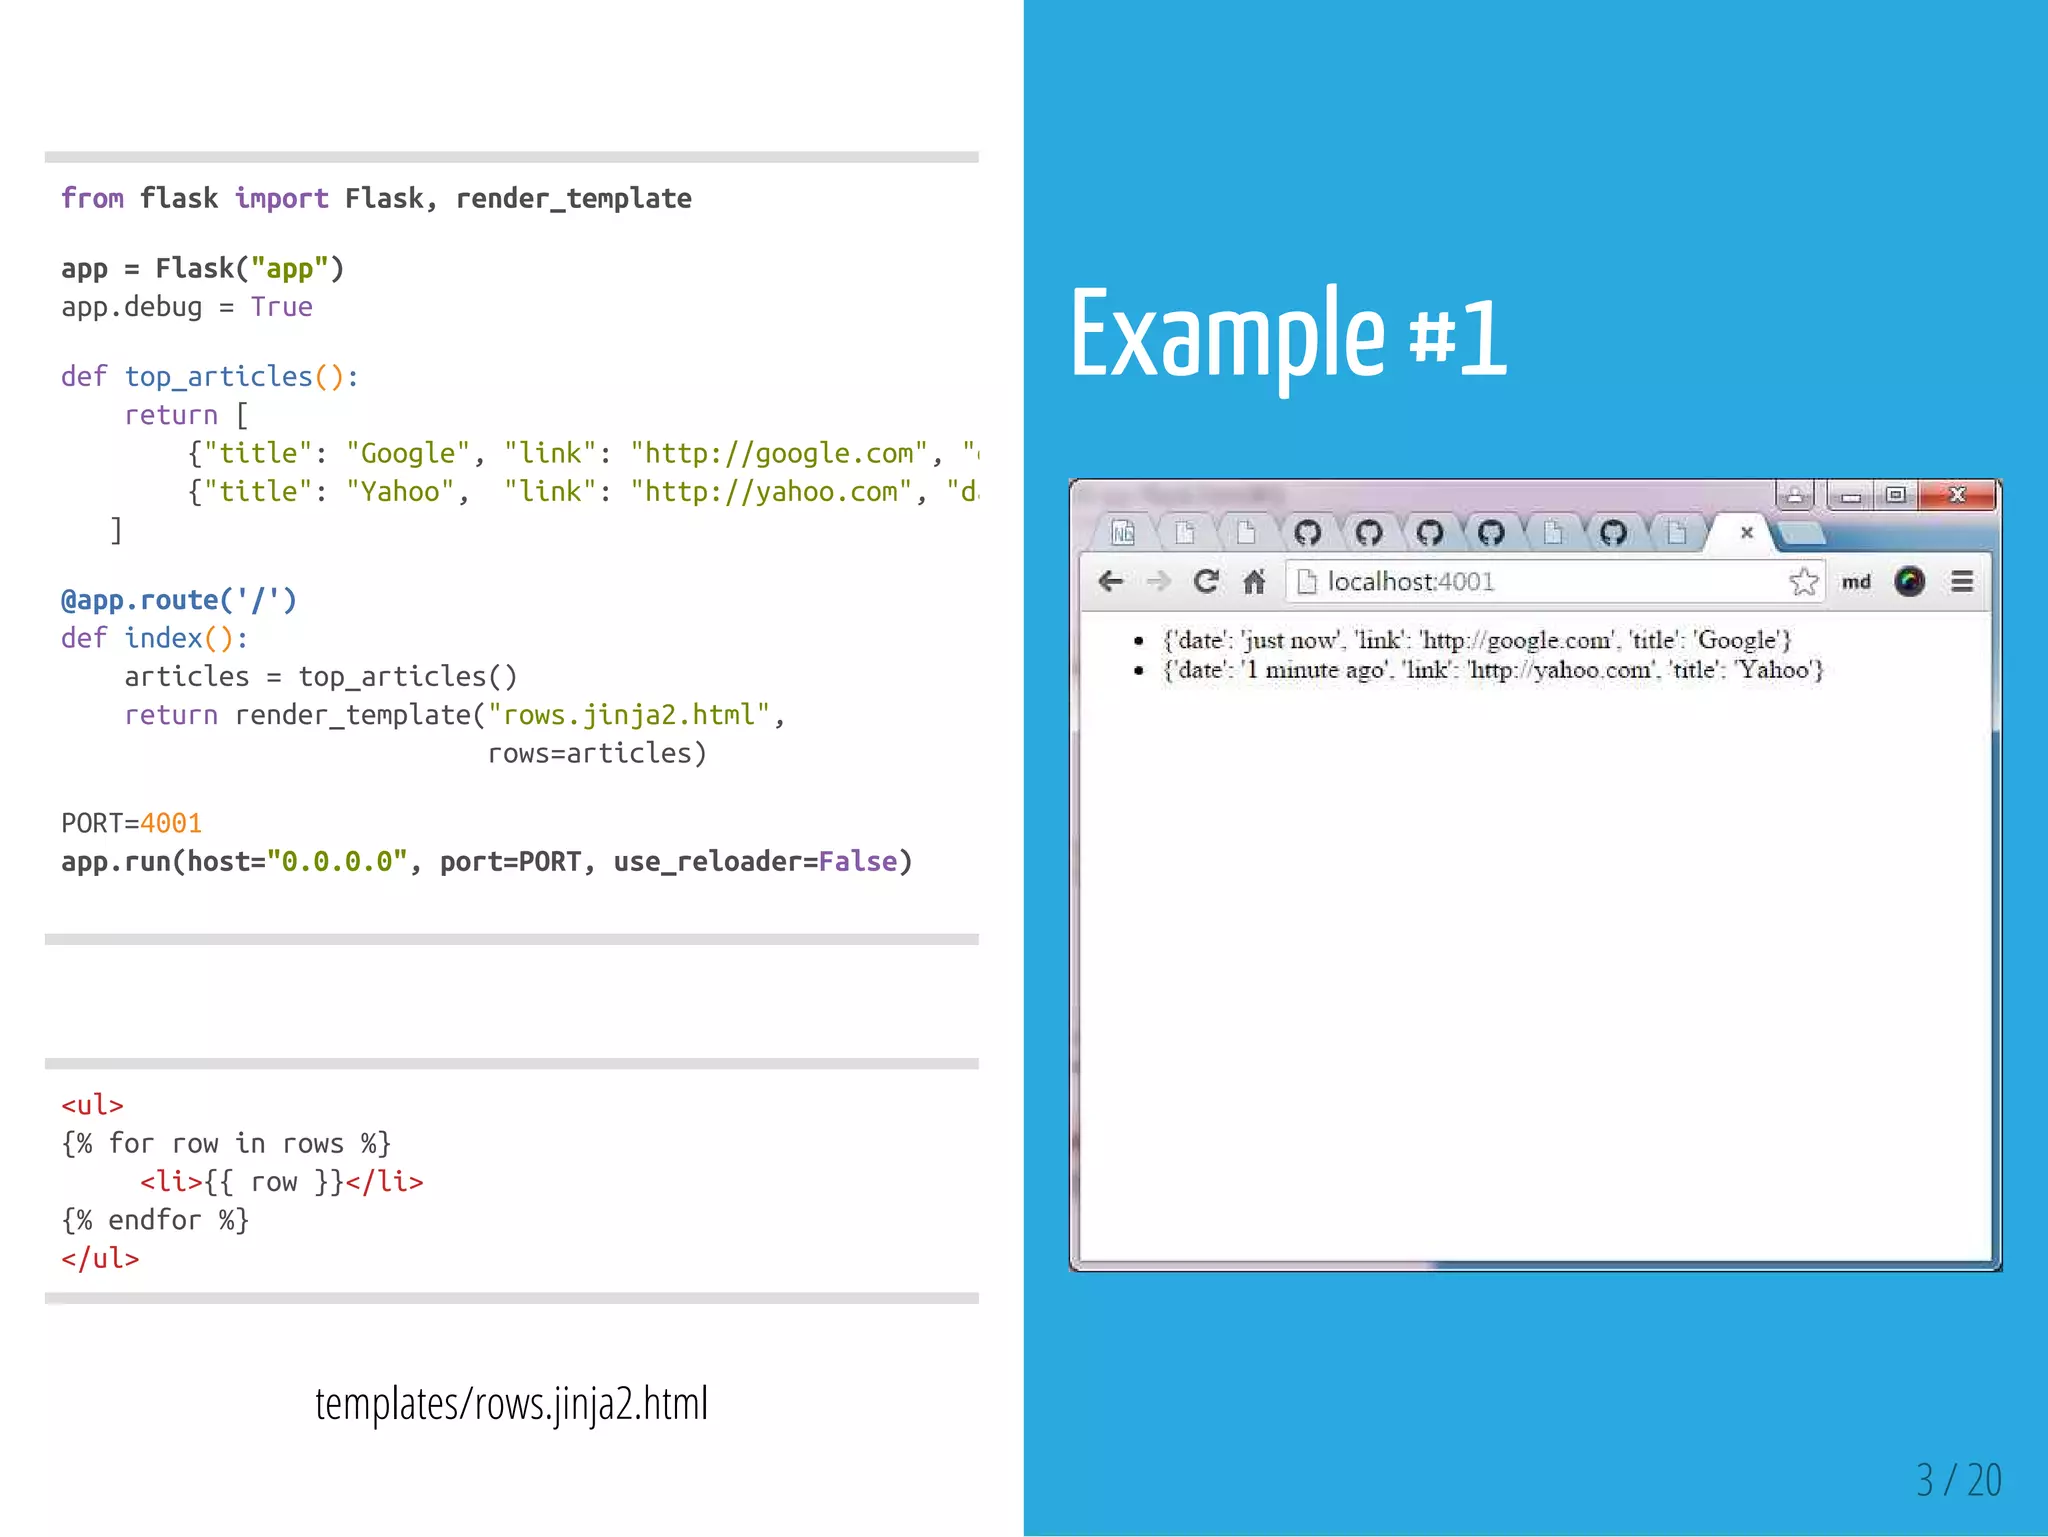Click the '3 / 20' slide counter

pos(1958,1479)
